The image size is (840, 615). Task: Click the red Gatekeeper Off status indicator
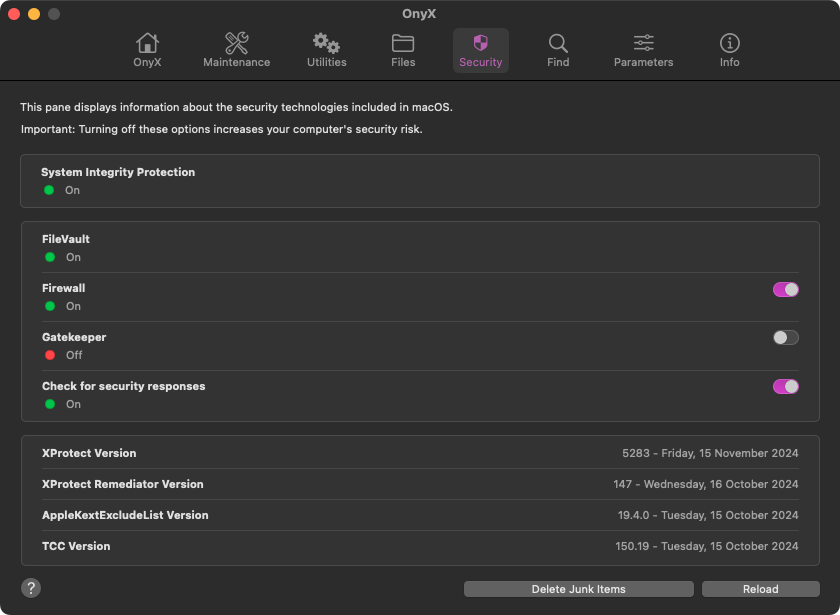(x=50, y=355)
